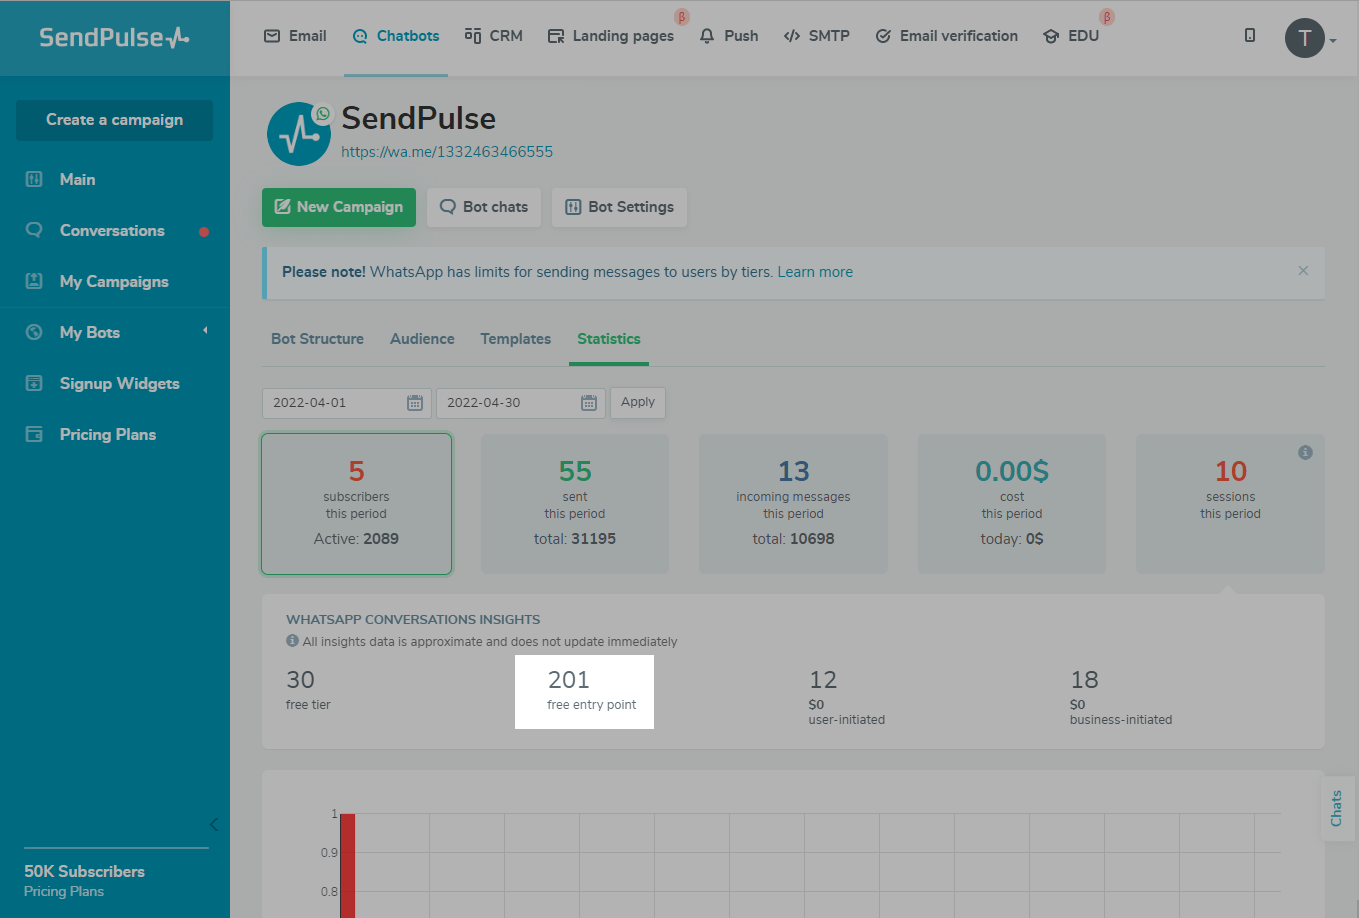1359x918 pixels.
Task: Click the Main sidebar icon
Action: [34, 180]
